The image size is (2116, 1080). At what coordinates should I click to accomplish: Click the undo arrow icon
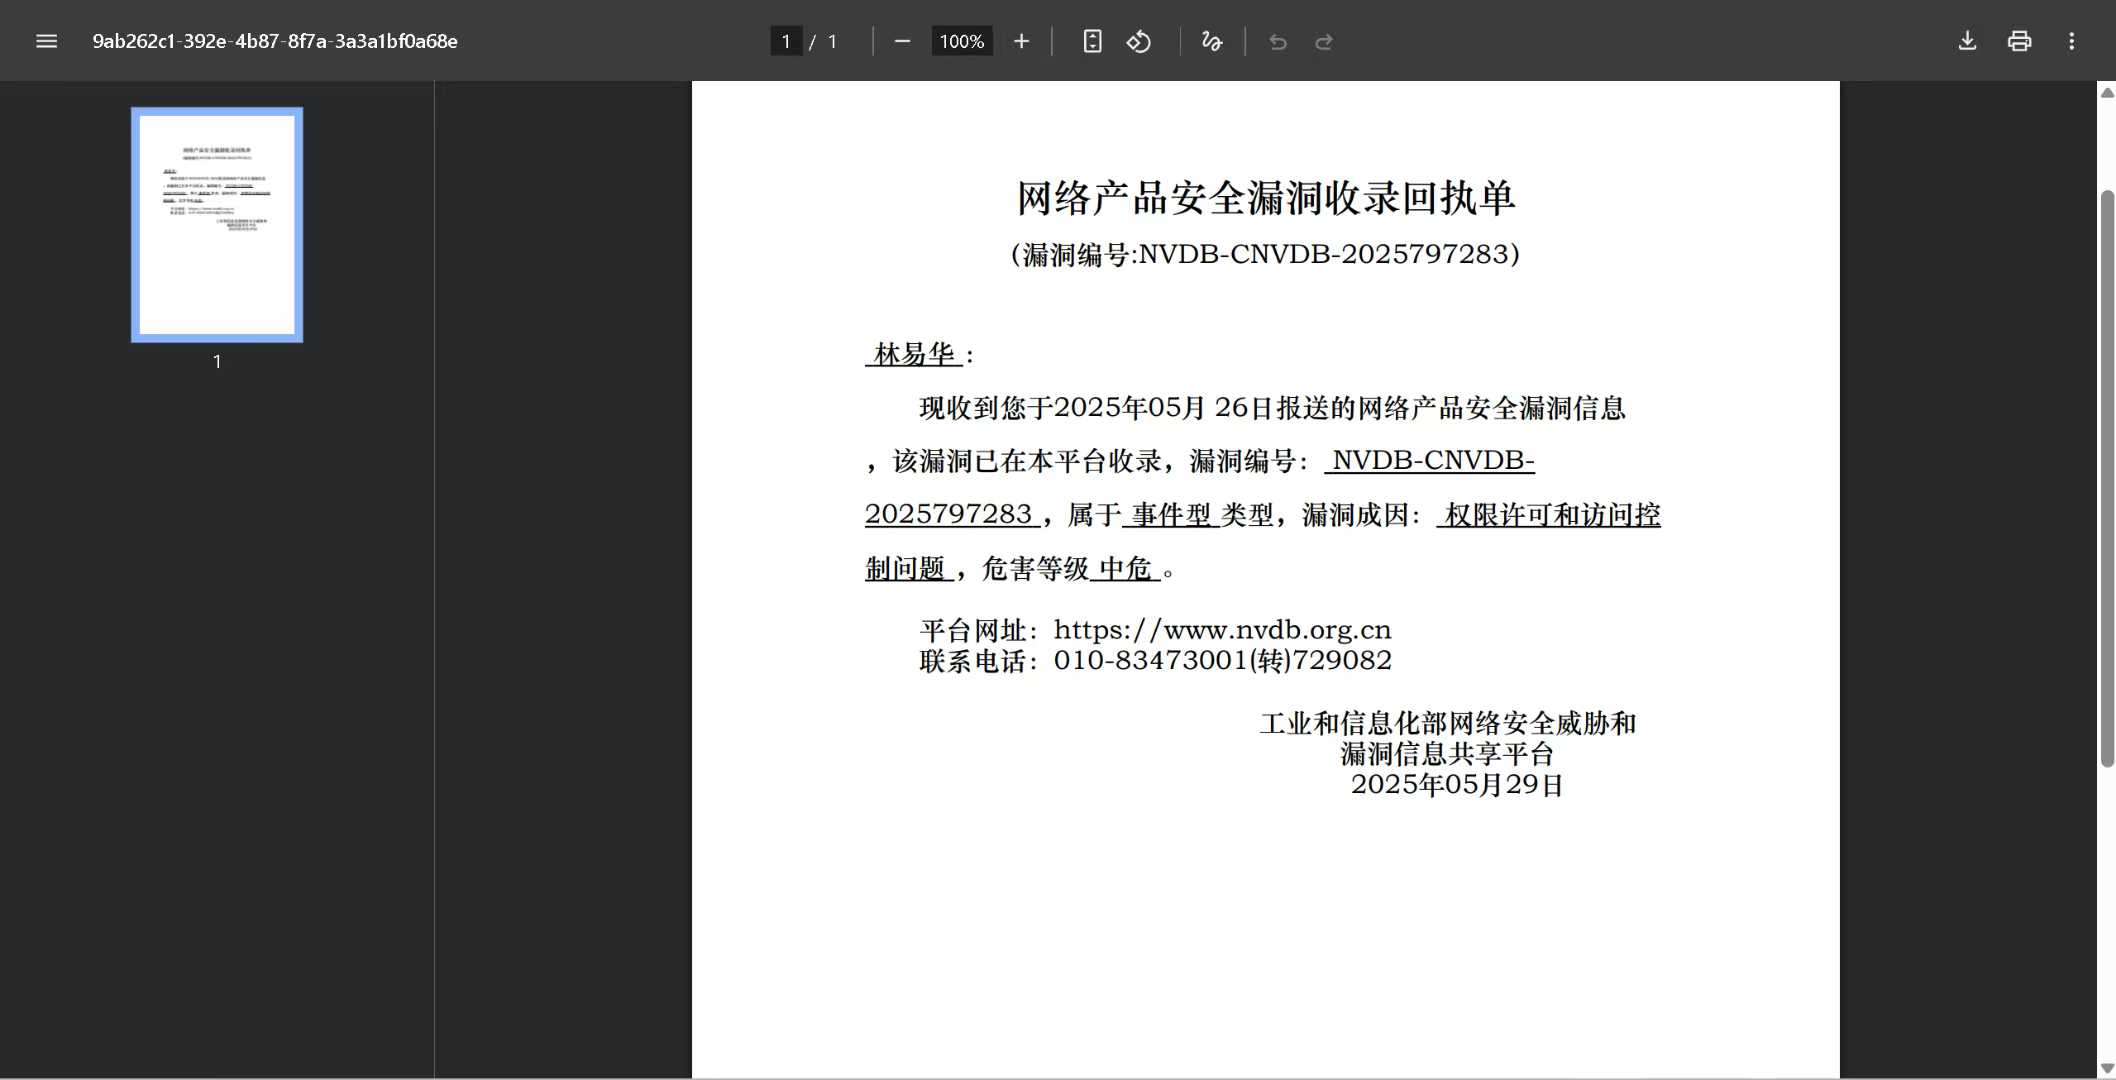[1277, 41]
